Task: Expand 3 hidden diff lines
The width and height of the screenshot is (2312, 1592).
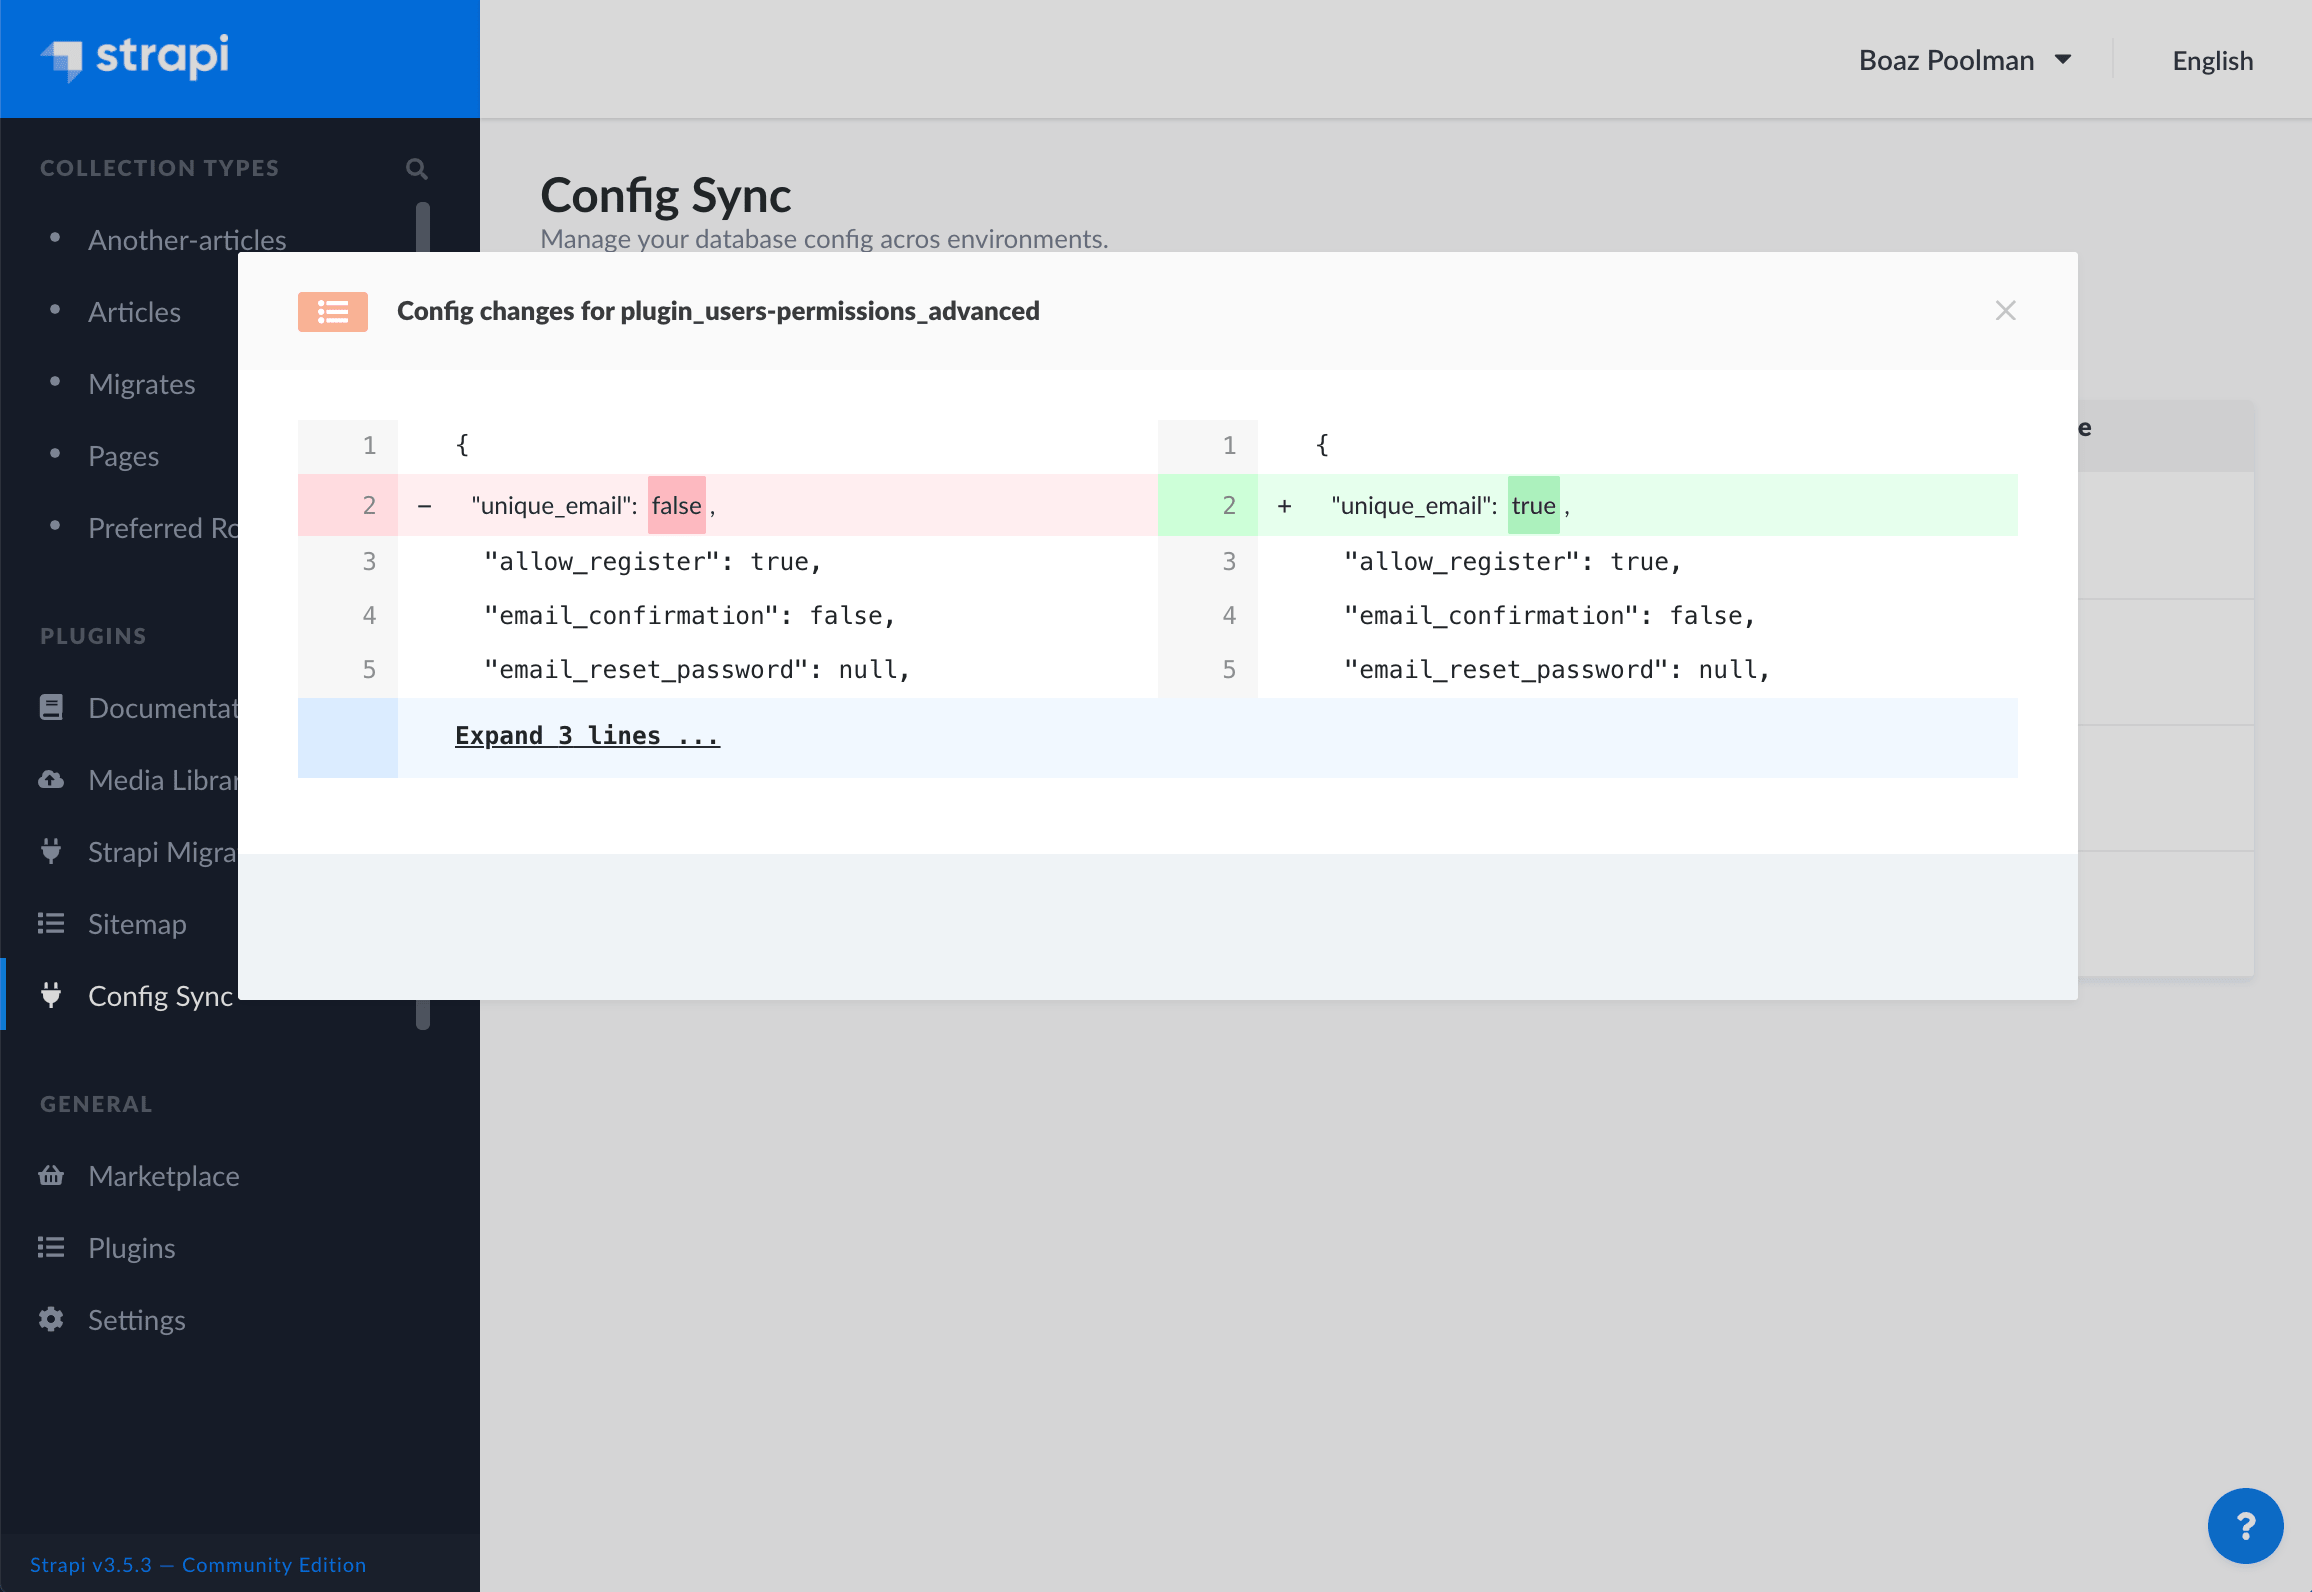Action: (x=587, y=736)
